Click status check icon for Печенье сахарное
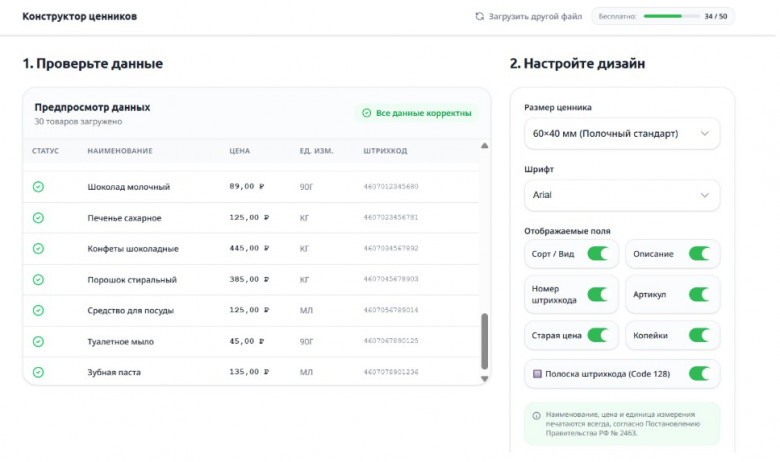This screenshot has width=780, height=462. point(38,218)
